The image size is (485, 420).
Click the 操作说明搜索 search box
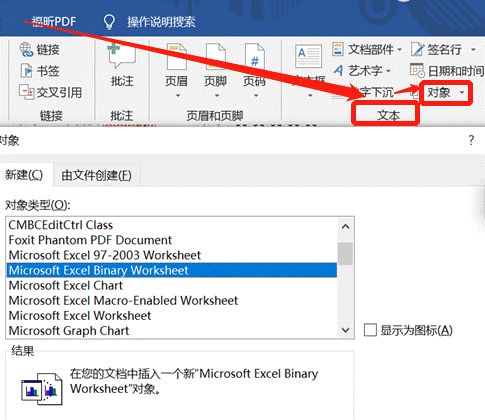click(161, 22)
